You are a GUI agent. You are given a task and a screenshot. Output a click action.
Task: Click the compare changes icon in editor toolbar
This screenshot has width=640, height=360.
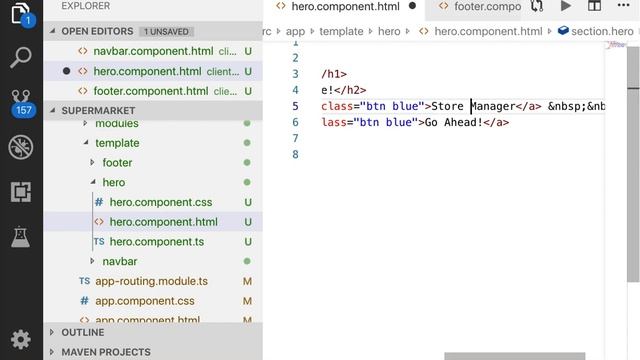pos(537,6)
